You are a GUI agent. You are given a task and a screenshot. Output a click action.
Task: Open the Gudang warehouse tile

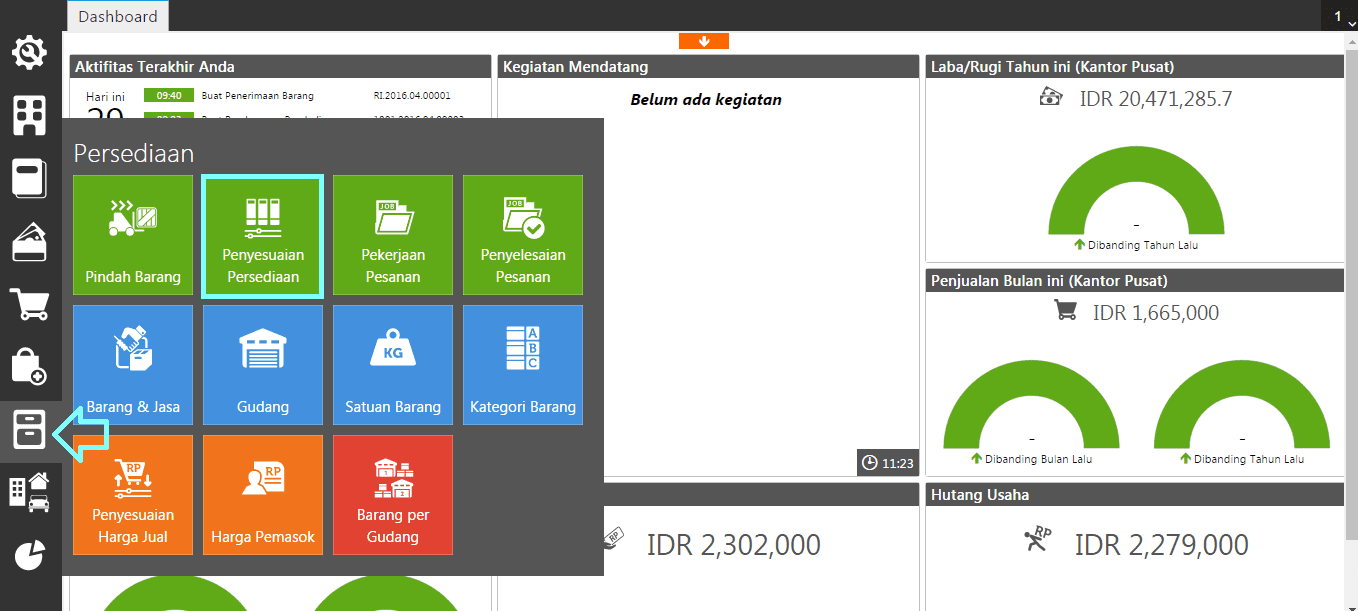263,365
